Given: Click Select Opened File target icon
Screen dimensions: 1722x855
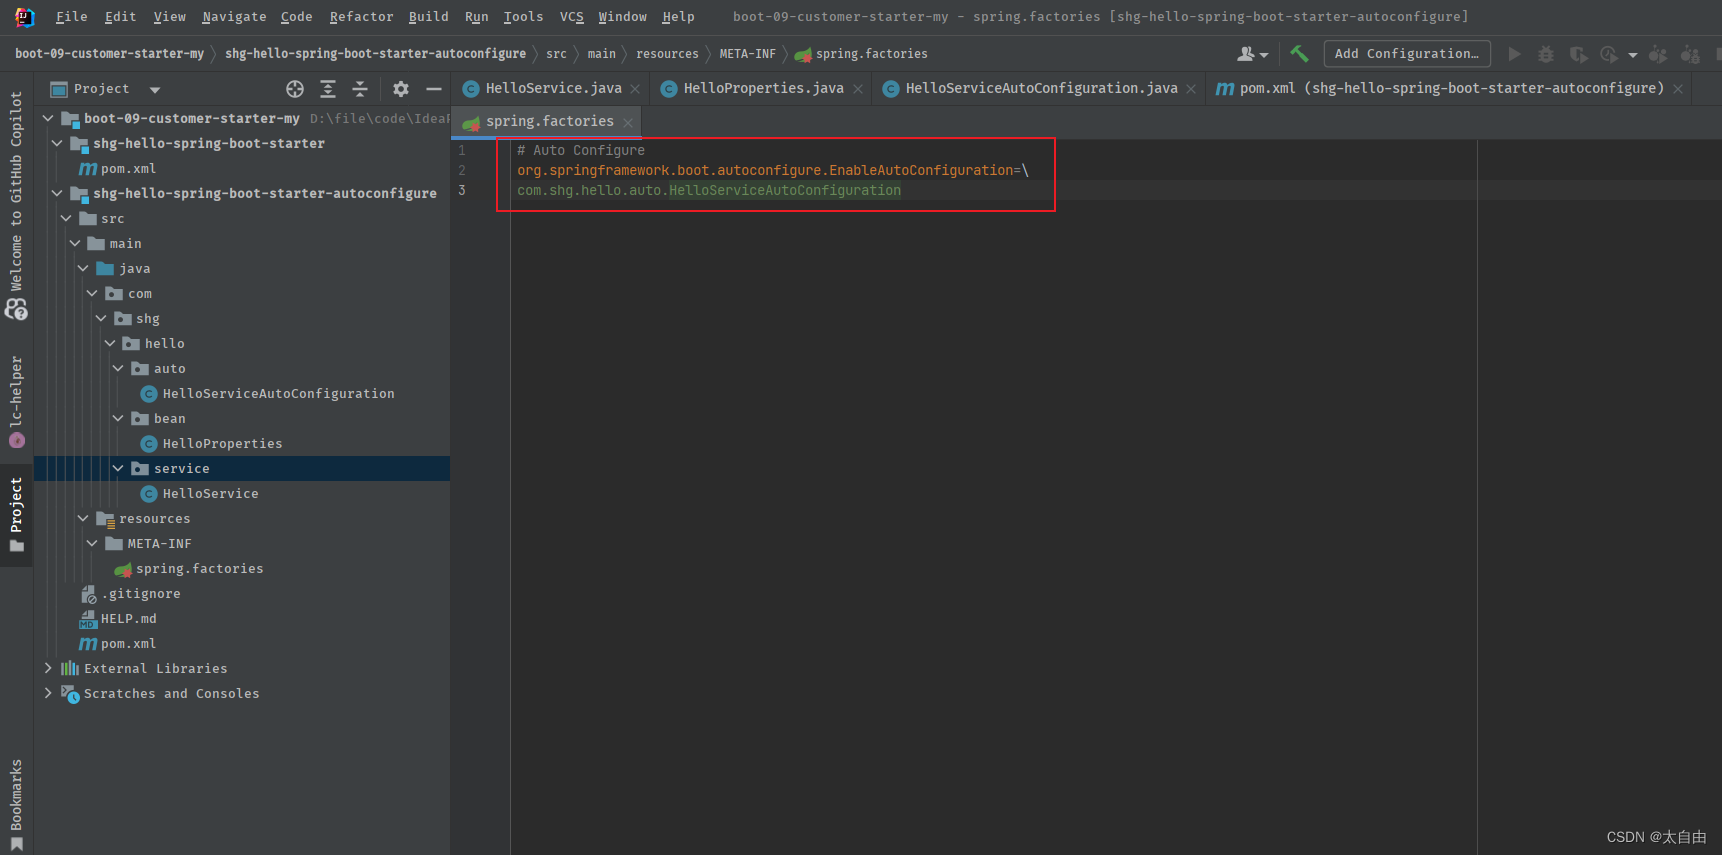Looking at the screenshot, I should tap(294, 89).
